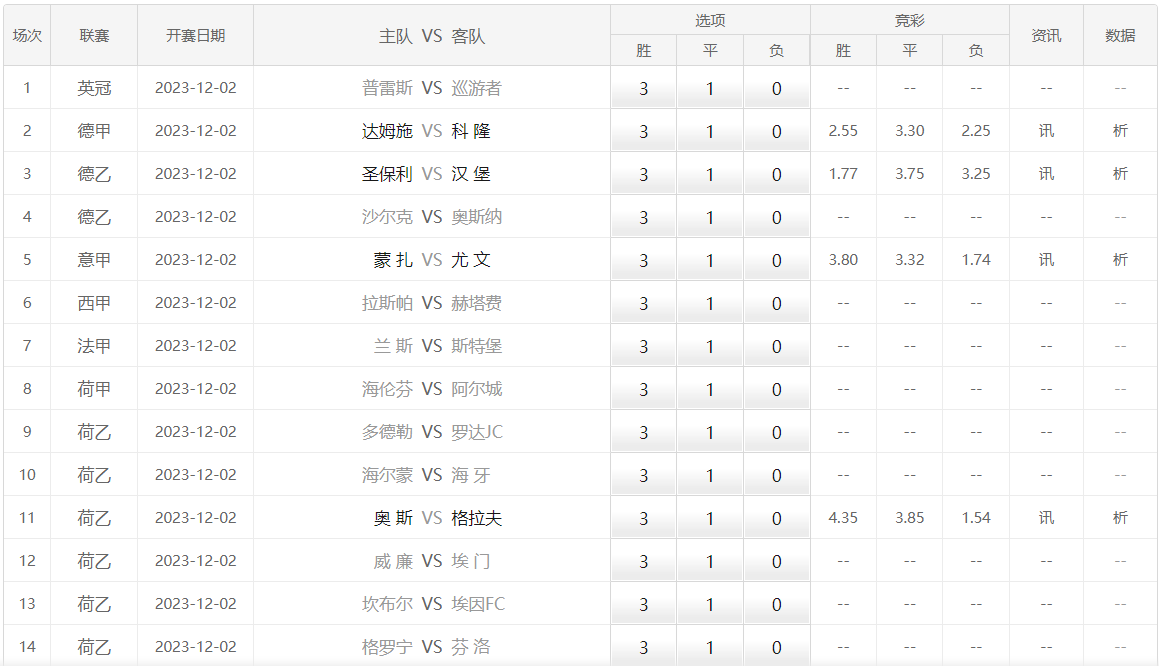Choose loss 0 for 多德勒 VS 罗达JC
The image size is (1159, 666).
coord(776,432)
